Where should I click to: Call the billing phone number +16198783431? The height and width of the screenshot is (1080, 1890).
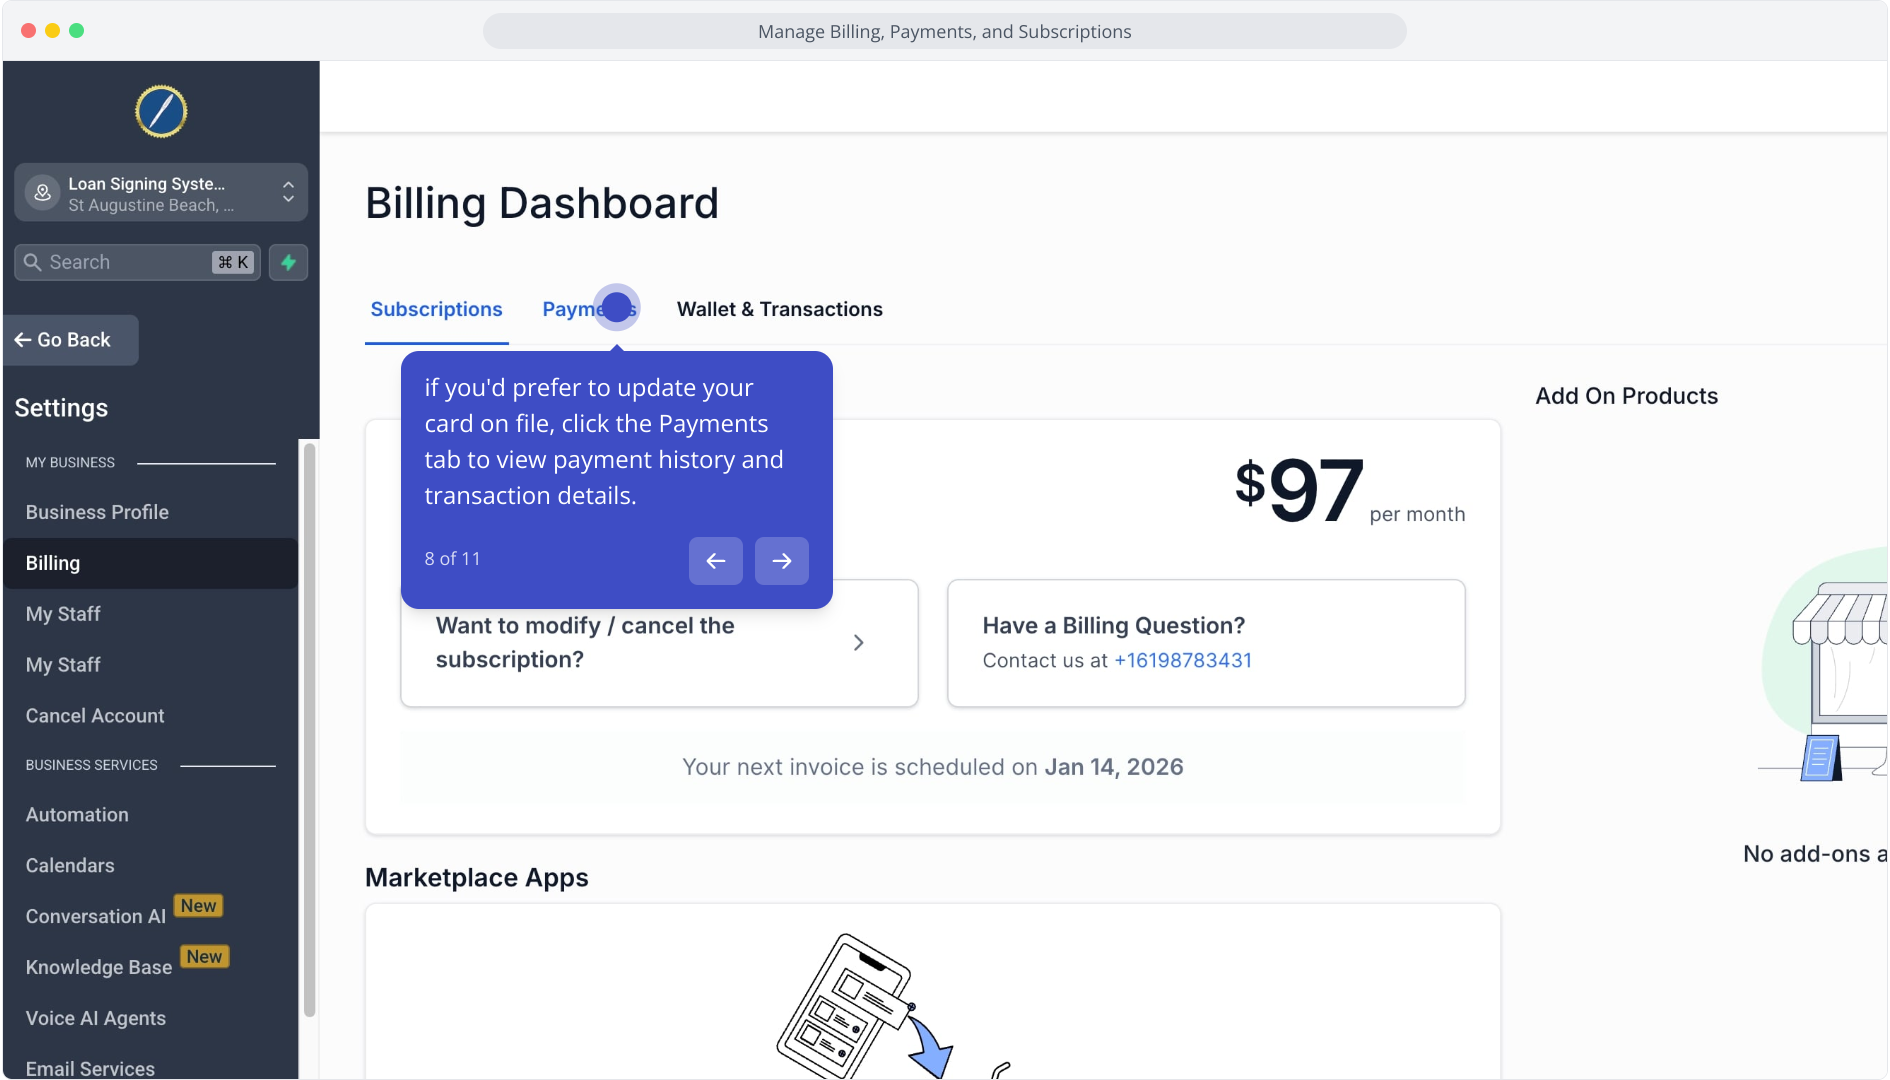point(1182,660)
